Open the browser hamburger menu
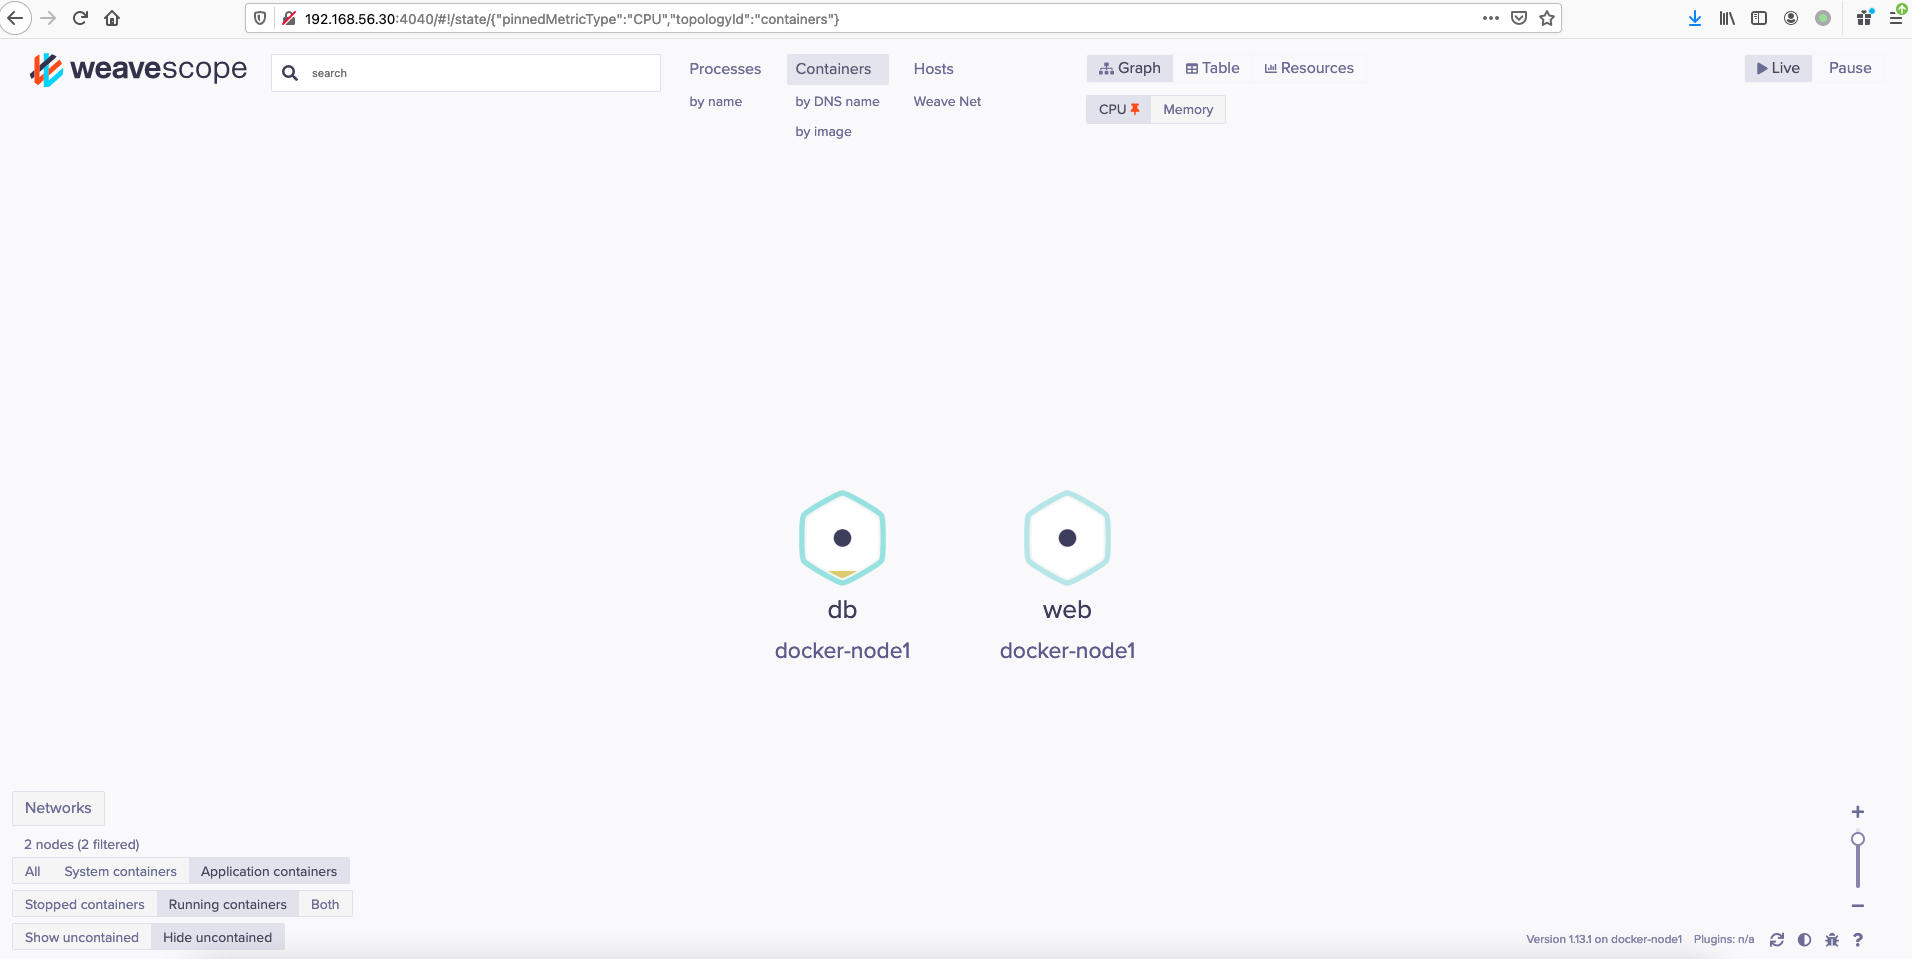This screenshot has height=959, width=1912. click(x=1895, y=18)
